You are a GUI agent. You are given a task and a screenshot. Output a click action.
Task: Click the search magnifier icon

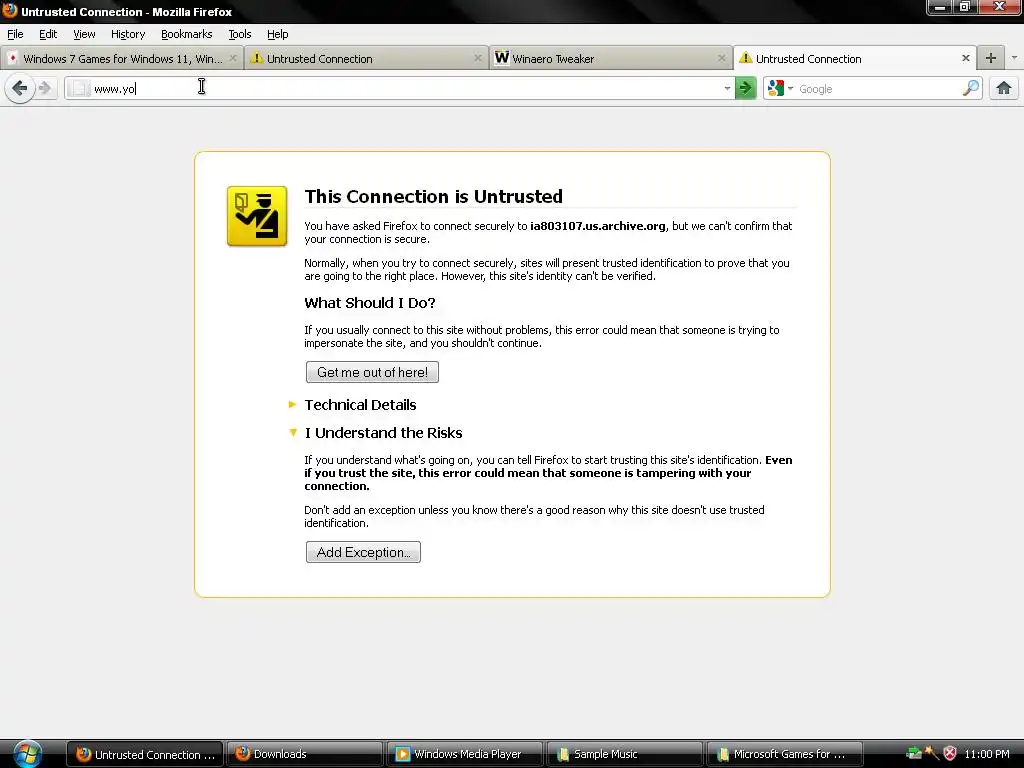[x=971, y=88]
